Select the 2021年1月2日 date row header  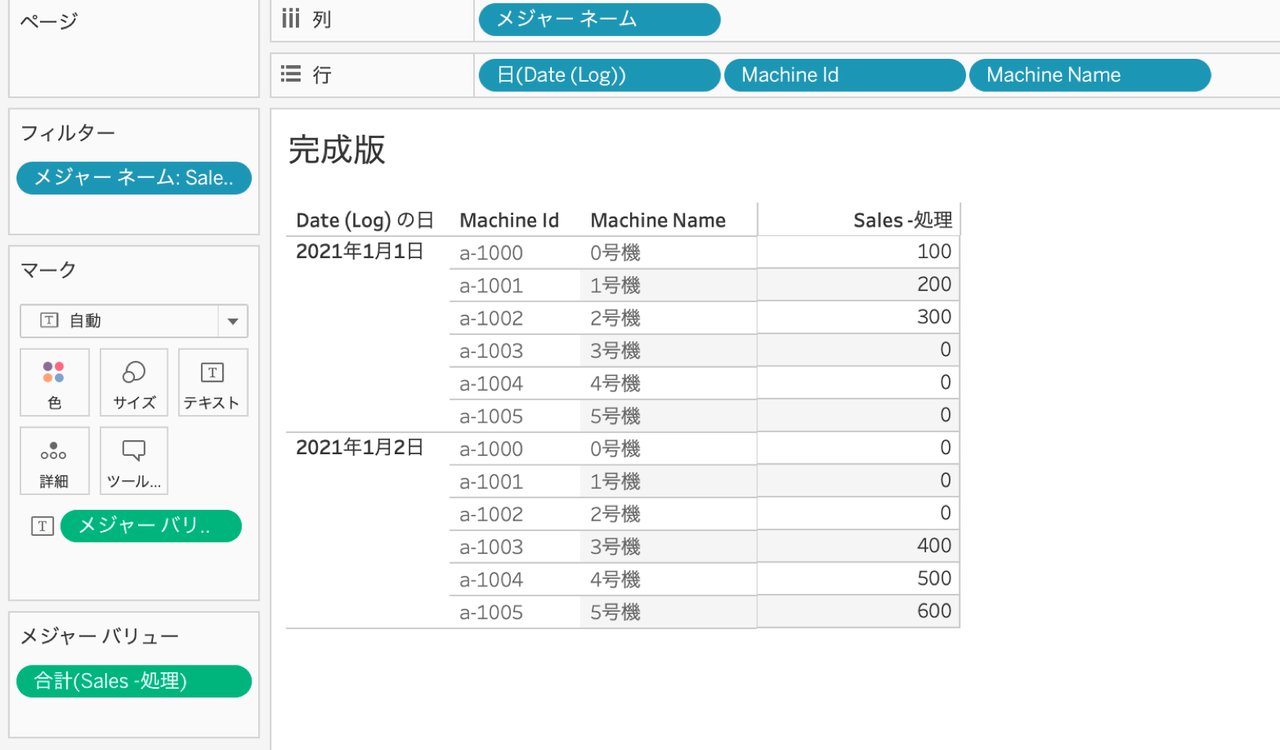(360, 448)
